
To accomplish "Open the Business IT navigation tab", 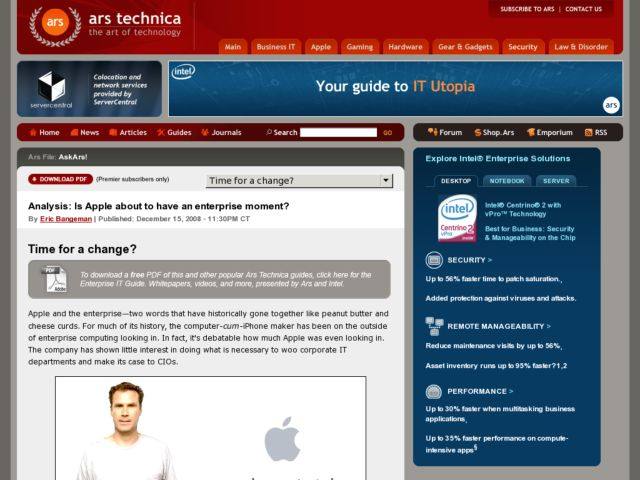I will (276, 47).
